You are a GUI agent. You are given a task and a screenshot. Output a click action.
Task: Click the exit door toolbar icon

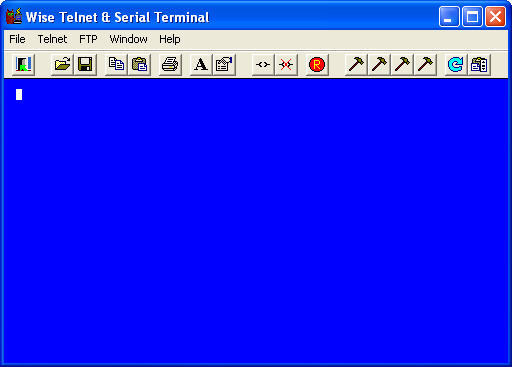23,64
